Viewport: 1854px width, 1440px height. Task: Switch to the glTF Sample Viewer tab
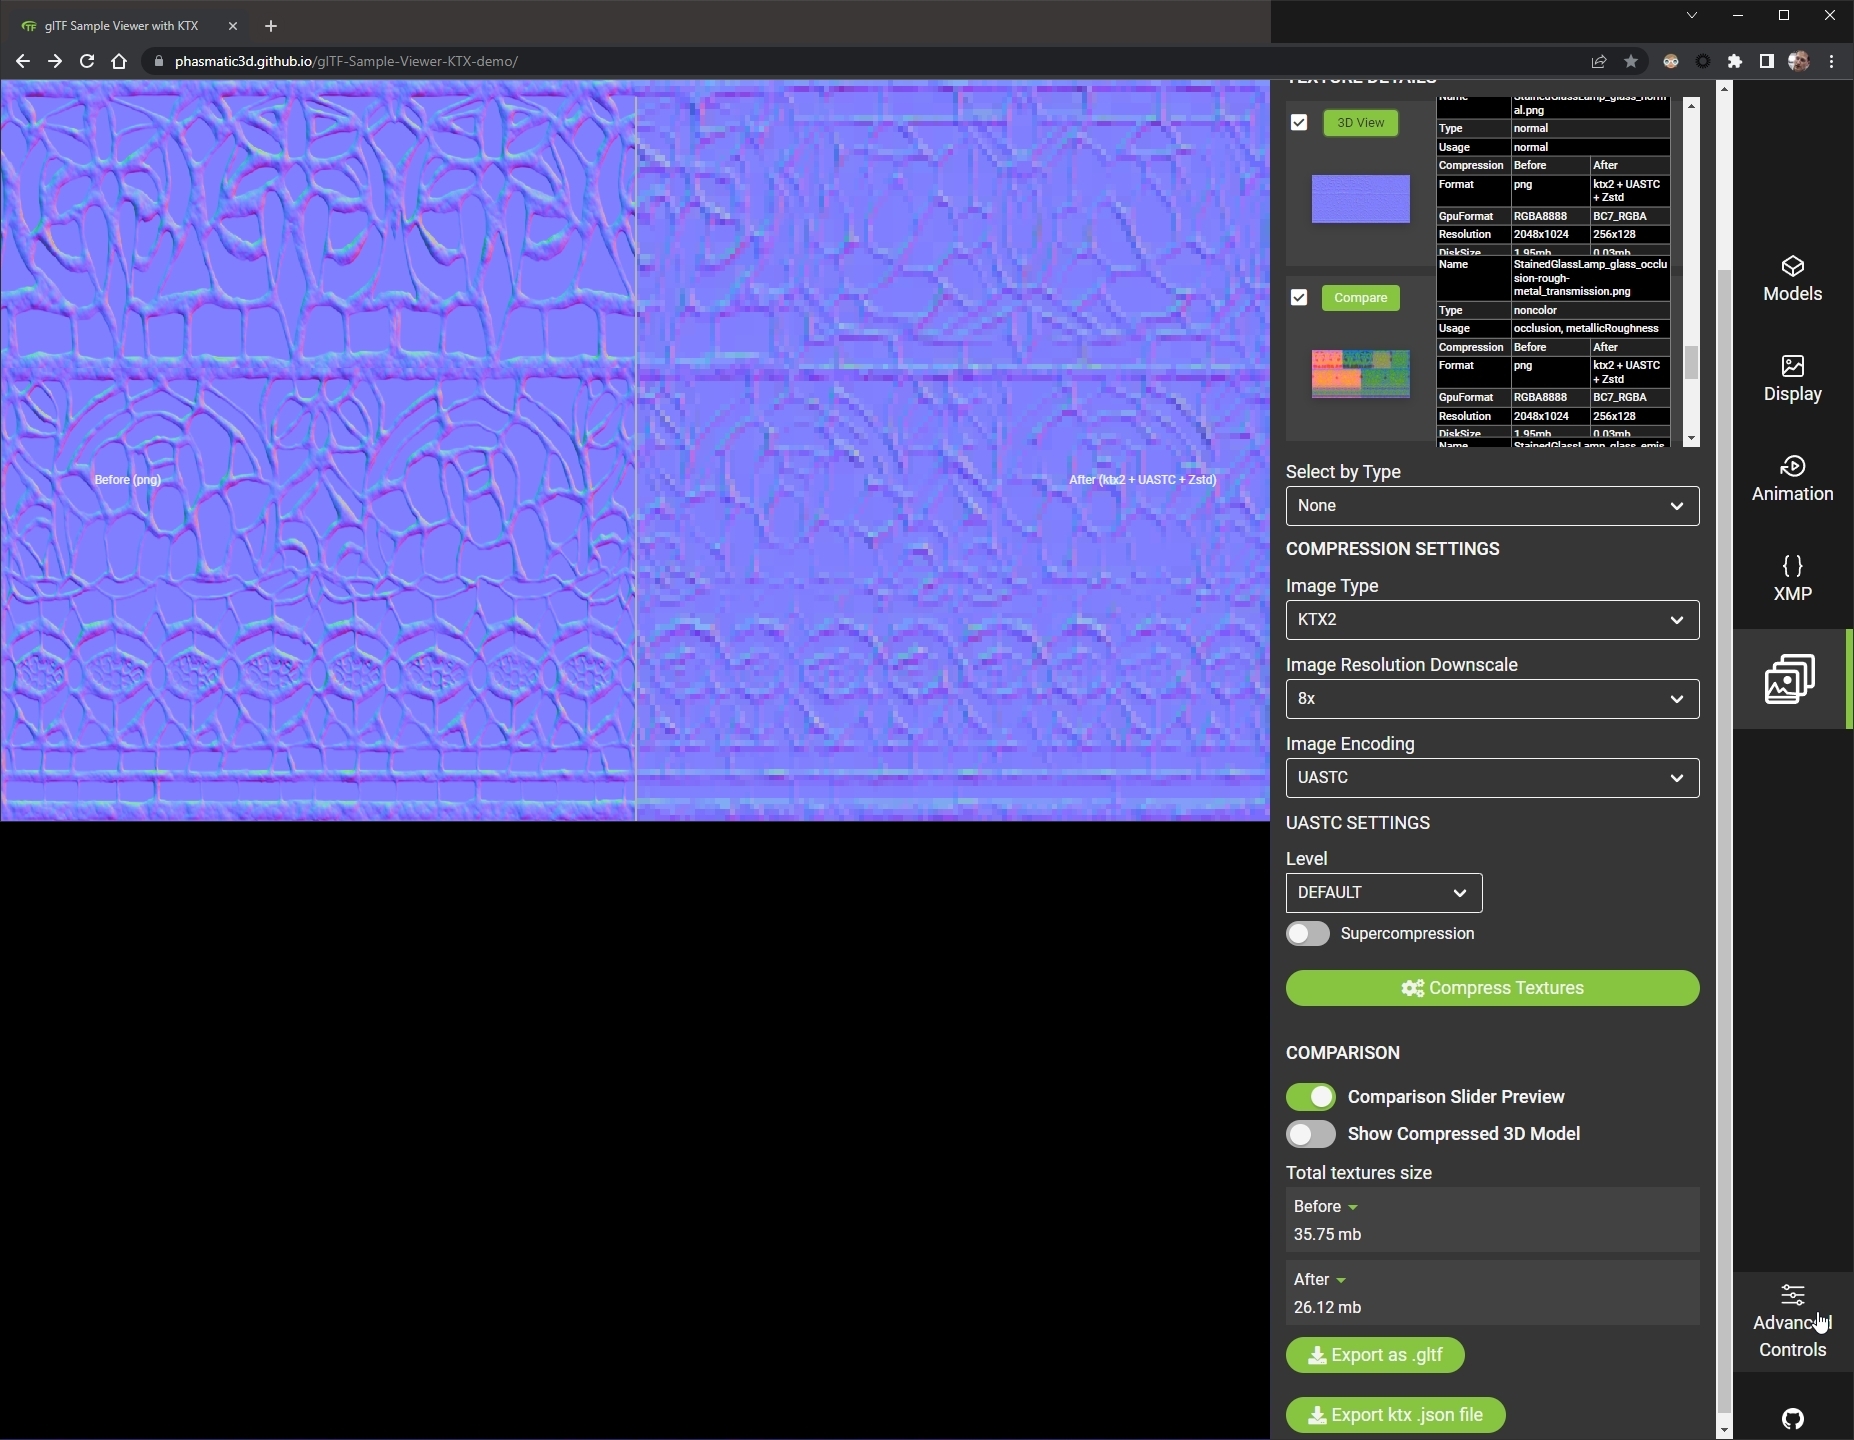pyautogui.click(x=120, y=25)
